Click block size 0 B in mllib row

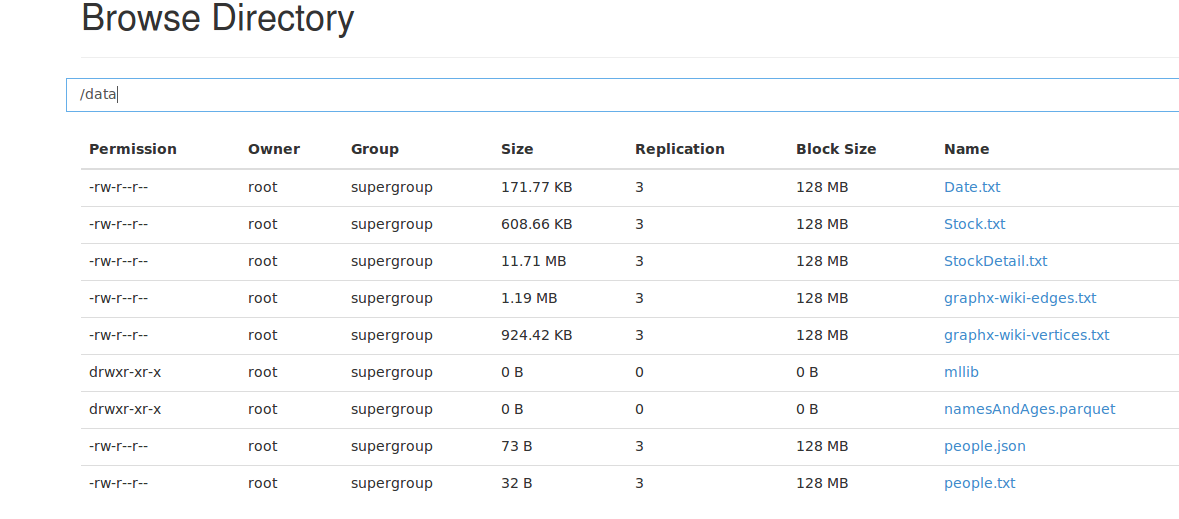(807, 372)
